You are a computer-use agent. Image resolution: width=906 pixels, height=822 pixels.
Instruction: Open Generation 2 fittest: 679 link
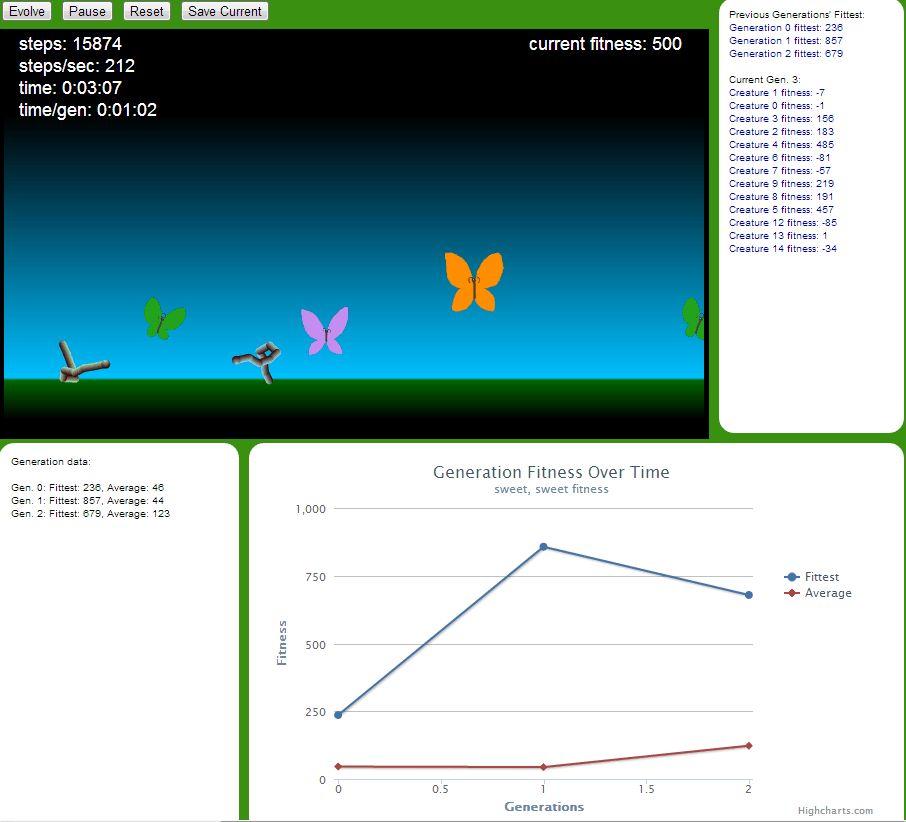(786, 54)
